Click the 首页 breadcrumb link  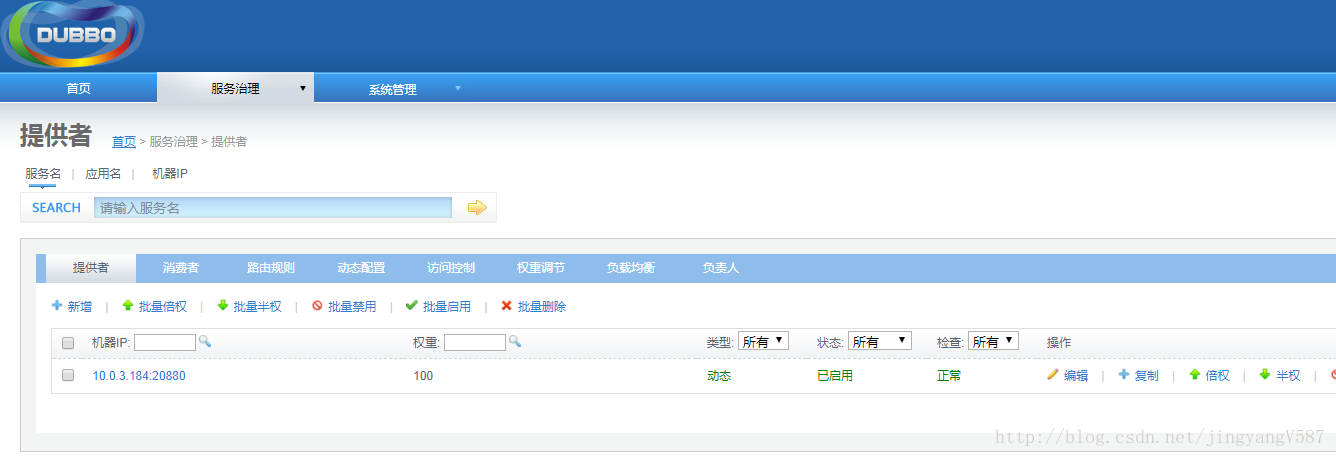click(124, 141)
